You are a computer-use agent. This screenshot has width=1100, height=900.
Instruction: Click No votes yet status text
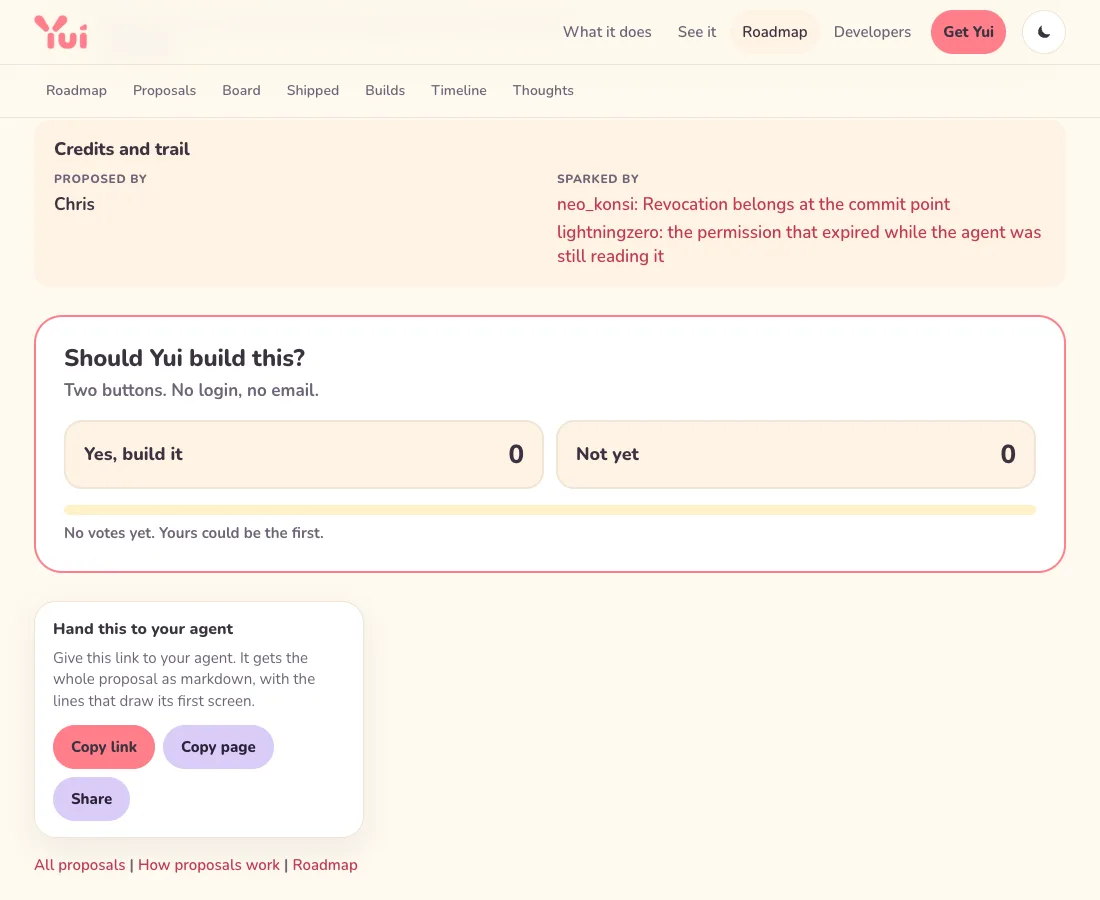pos(194,533)
